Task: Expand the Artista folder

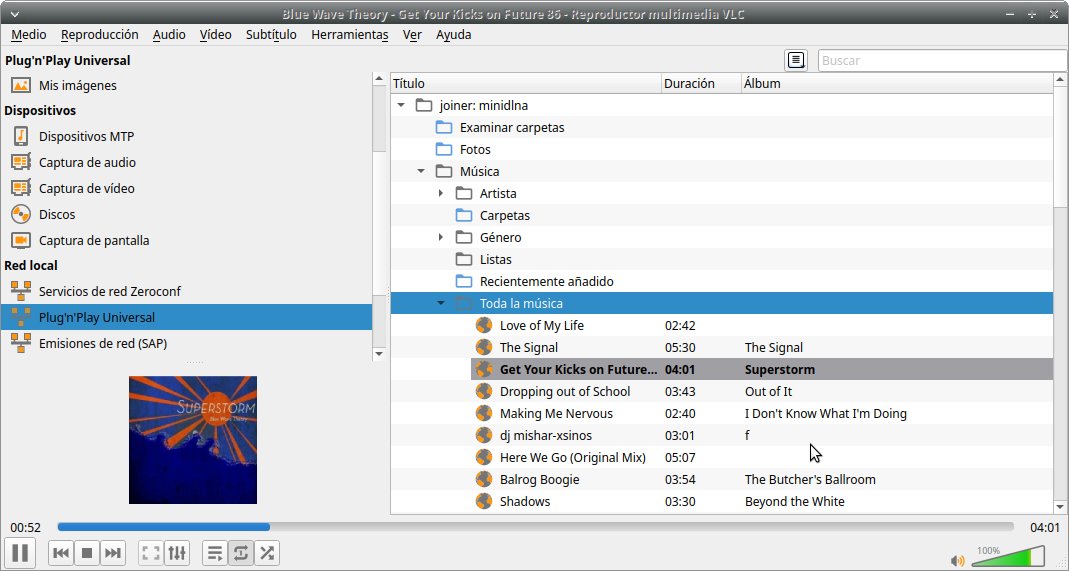Action: [x=441, y=194]
